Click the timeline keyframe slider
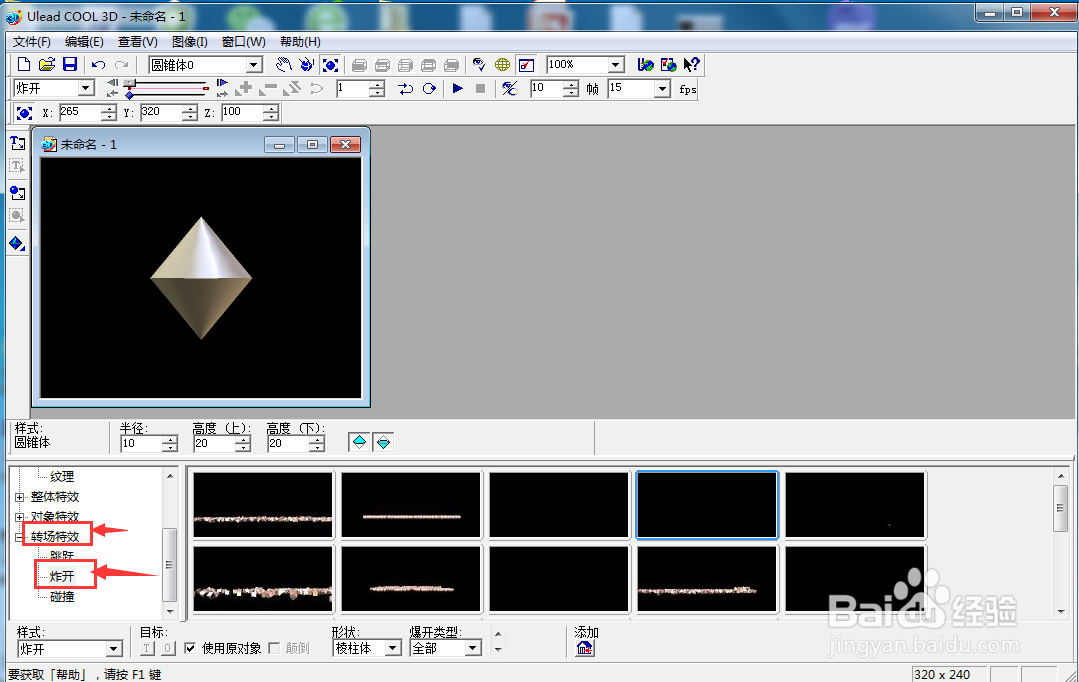1079x682 pixels. coord(166,88)
